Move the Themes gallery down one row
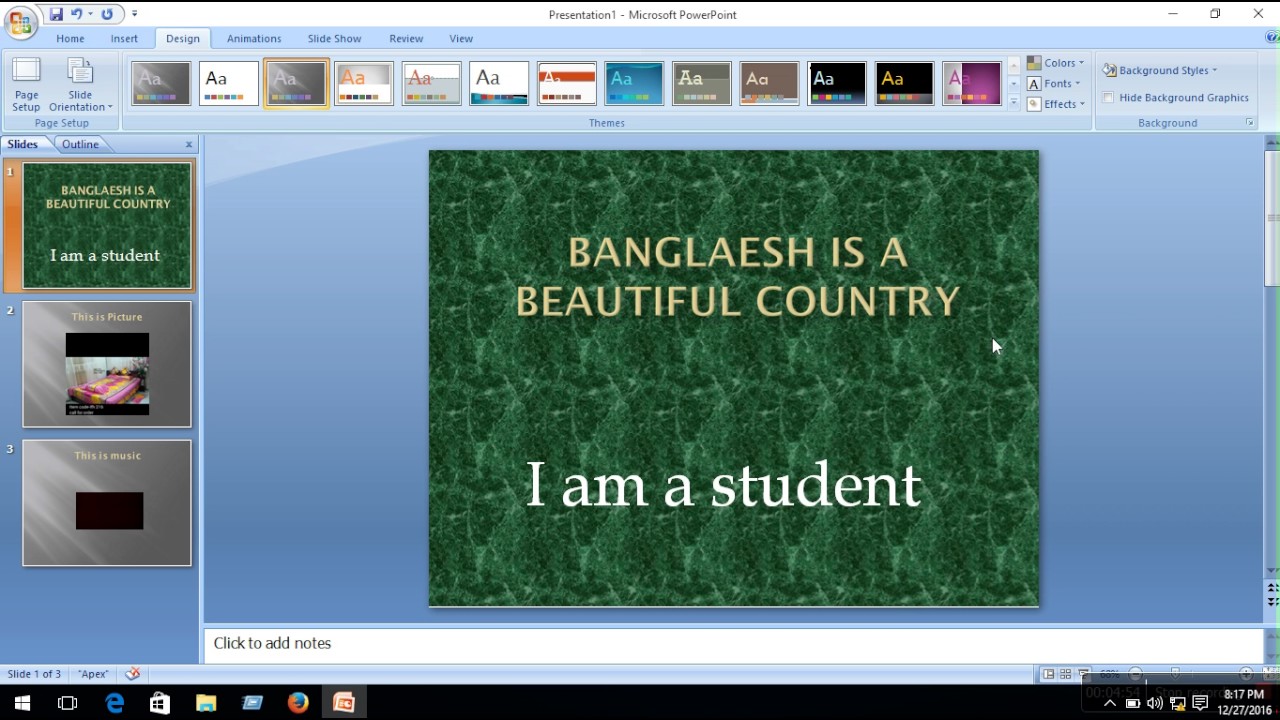1280x720 pixels. pyautogui.click(x=1013, y=84)
